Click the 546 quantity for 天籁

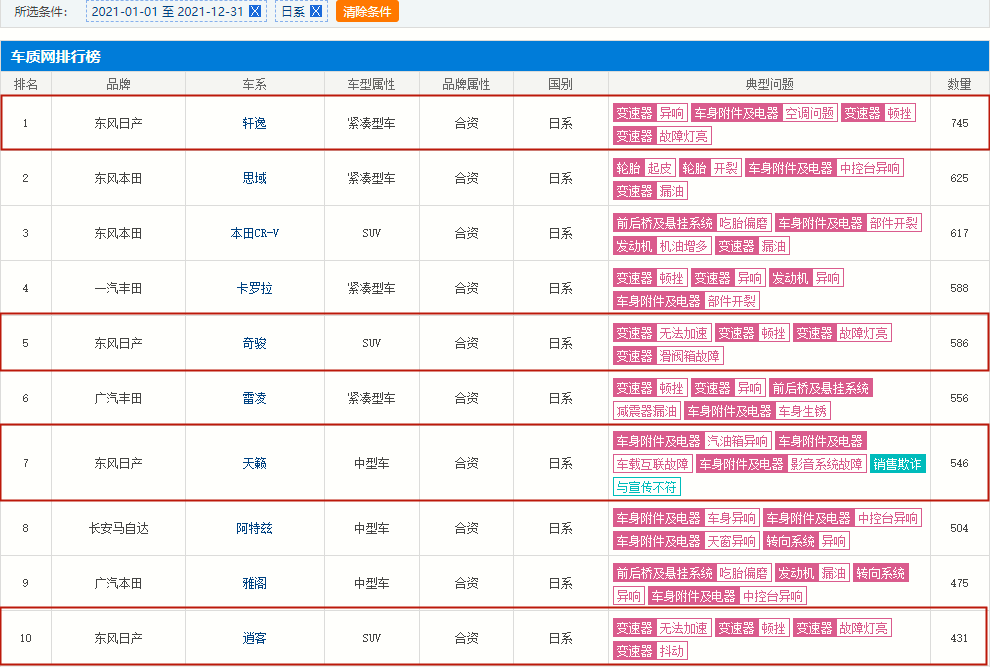959,463
